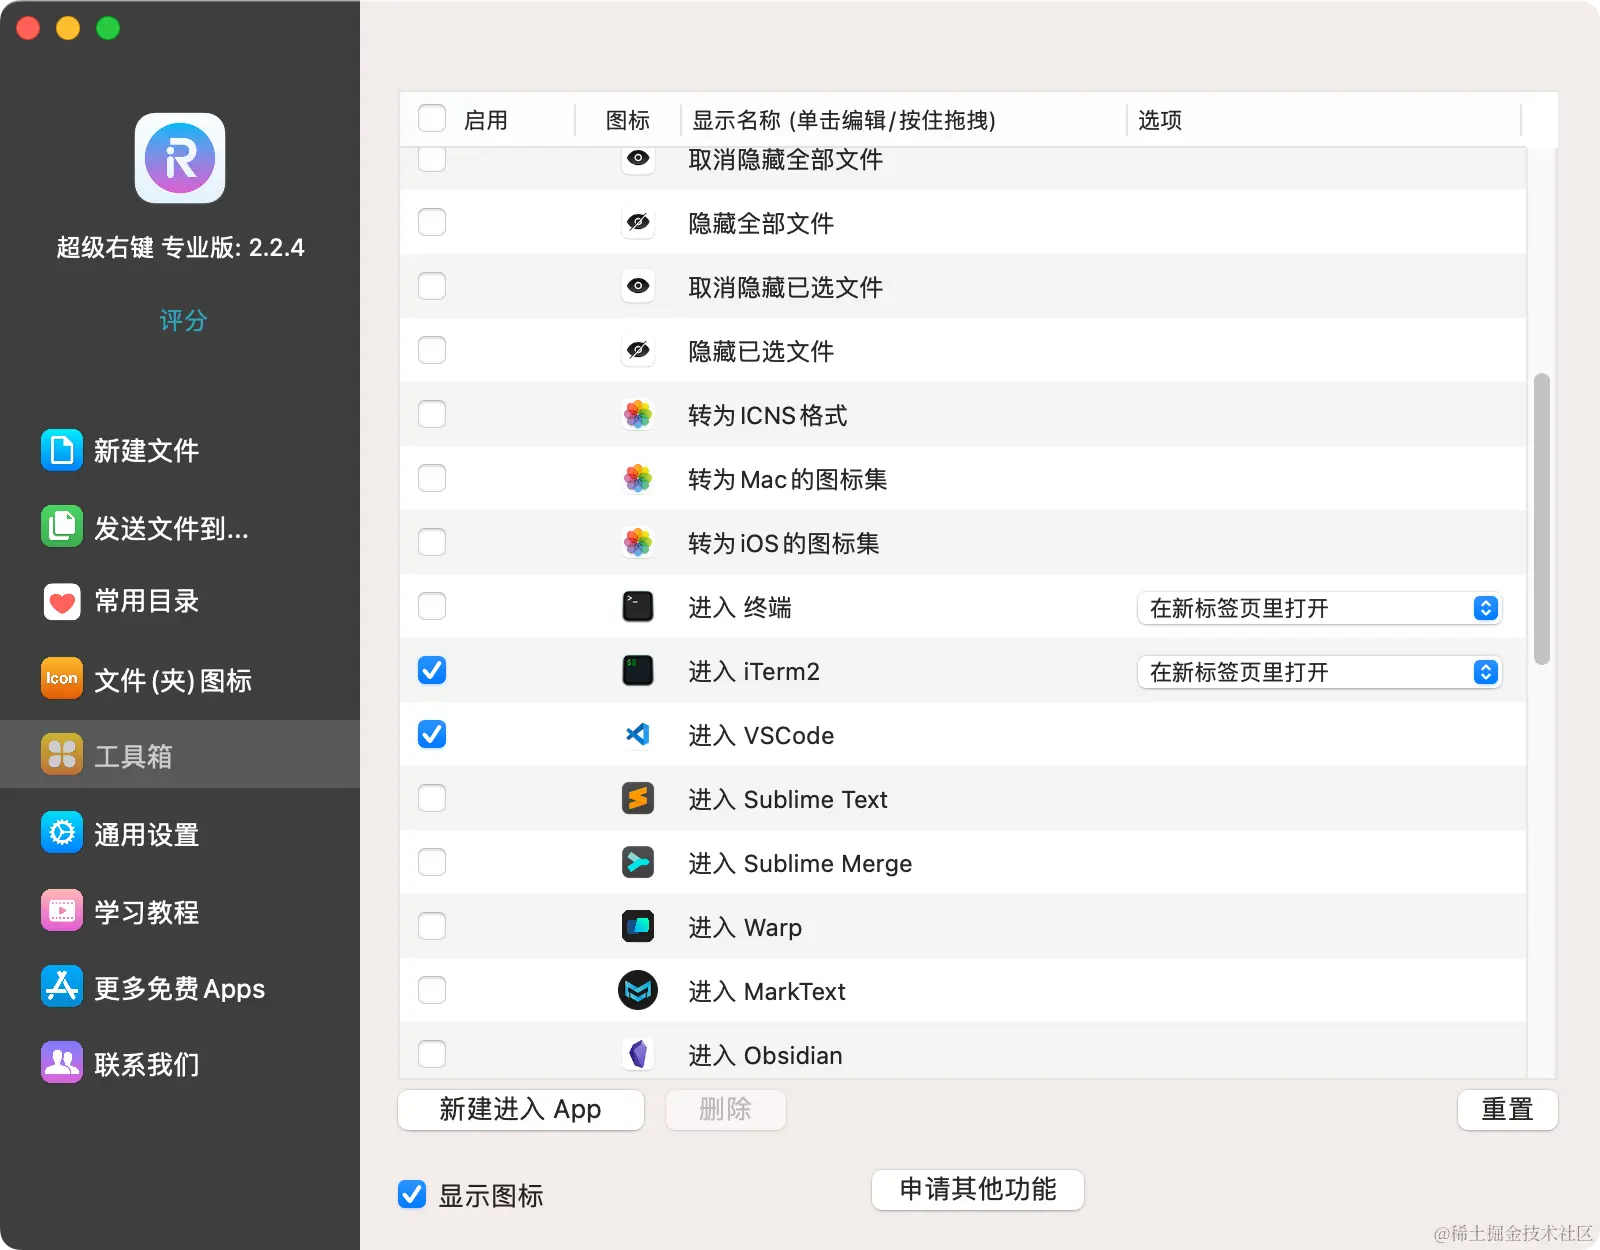Click the Sublime Merge icon

coord(638,862)
